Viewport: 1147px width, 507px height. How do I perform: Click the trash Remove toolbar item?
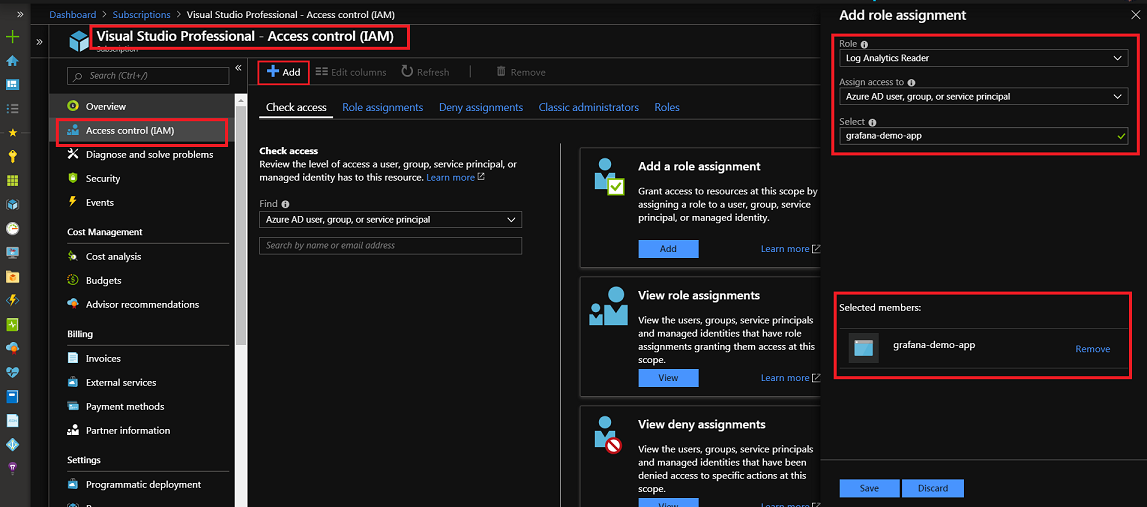pyautogui.click(x=521, y=72)
